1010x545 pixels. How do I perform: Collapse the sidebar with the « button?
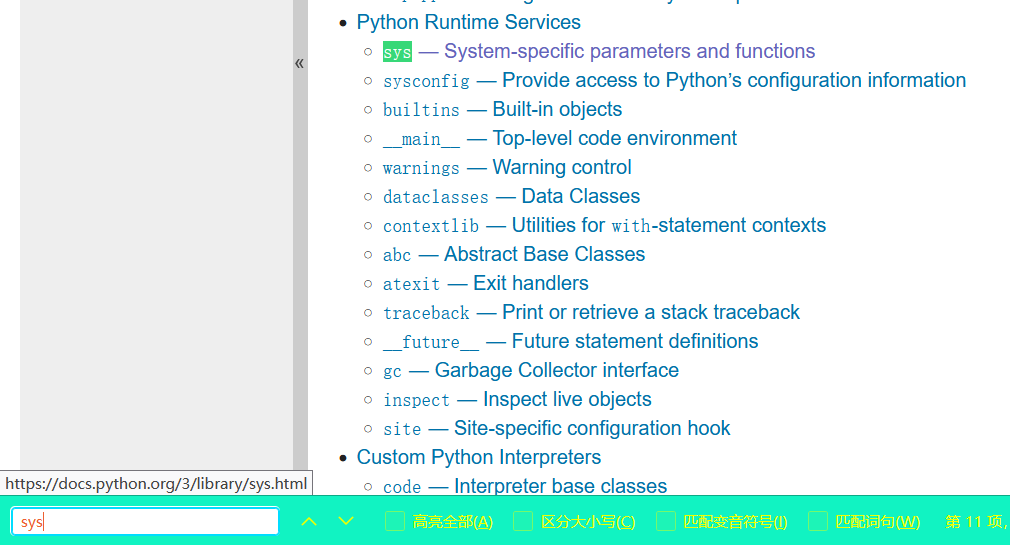[x=300, y=63]
